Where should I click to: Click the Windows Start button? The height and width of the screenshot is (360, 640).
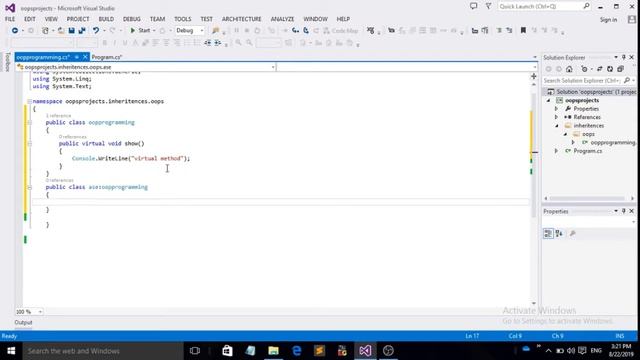click(x=11, y=351)
